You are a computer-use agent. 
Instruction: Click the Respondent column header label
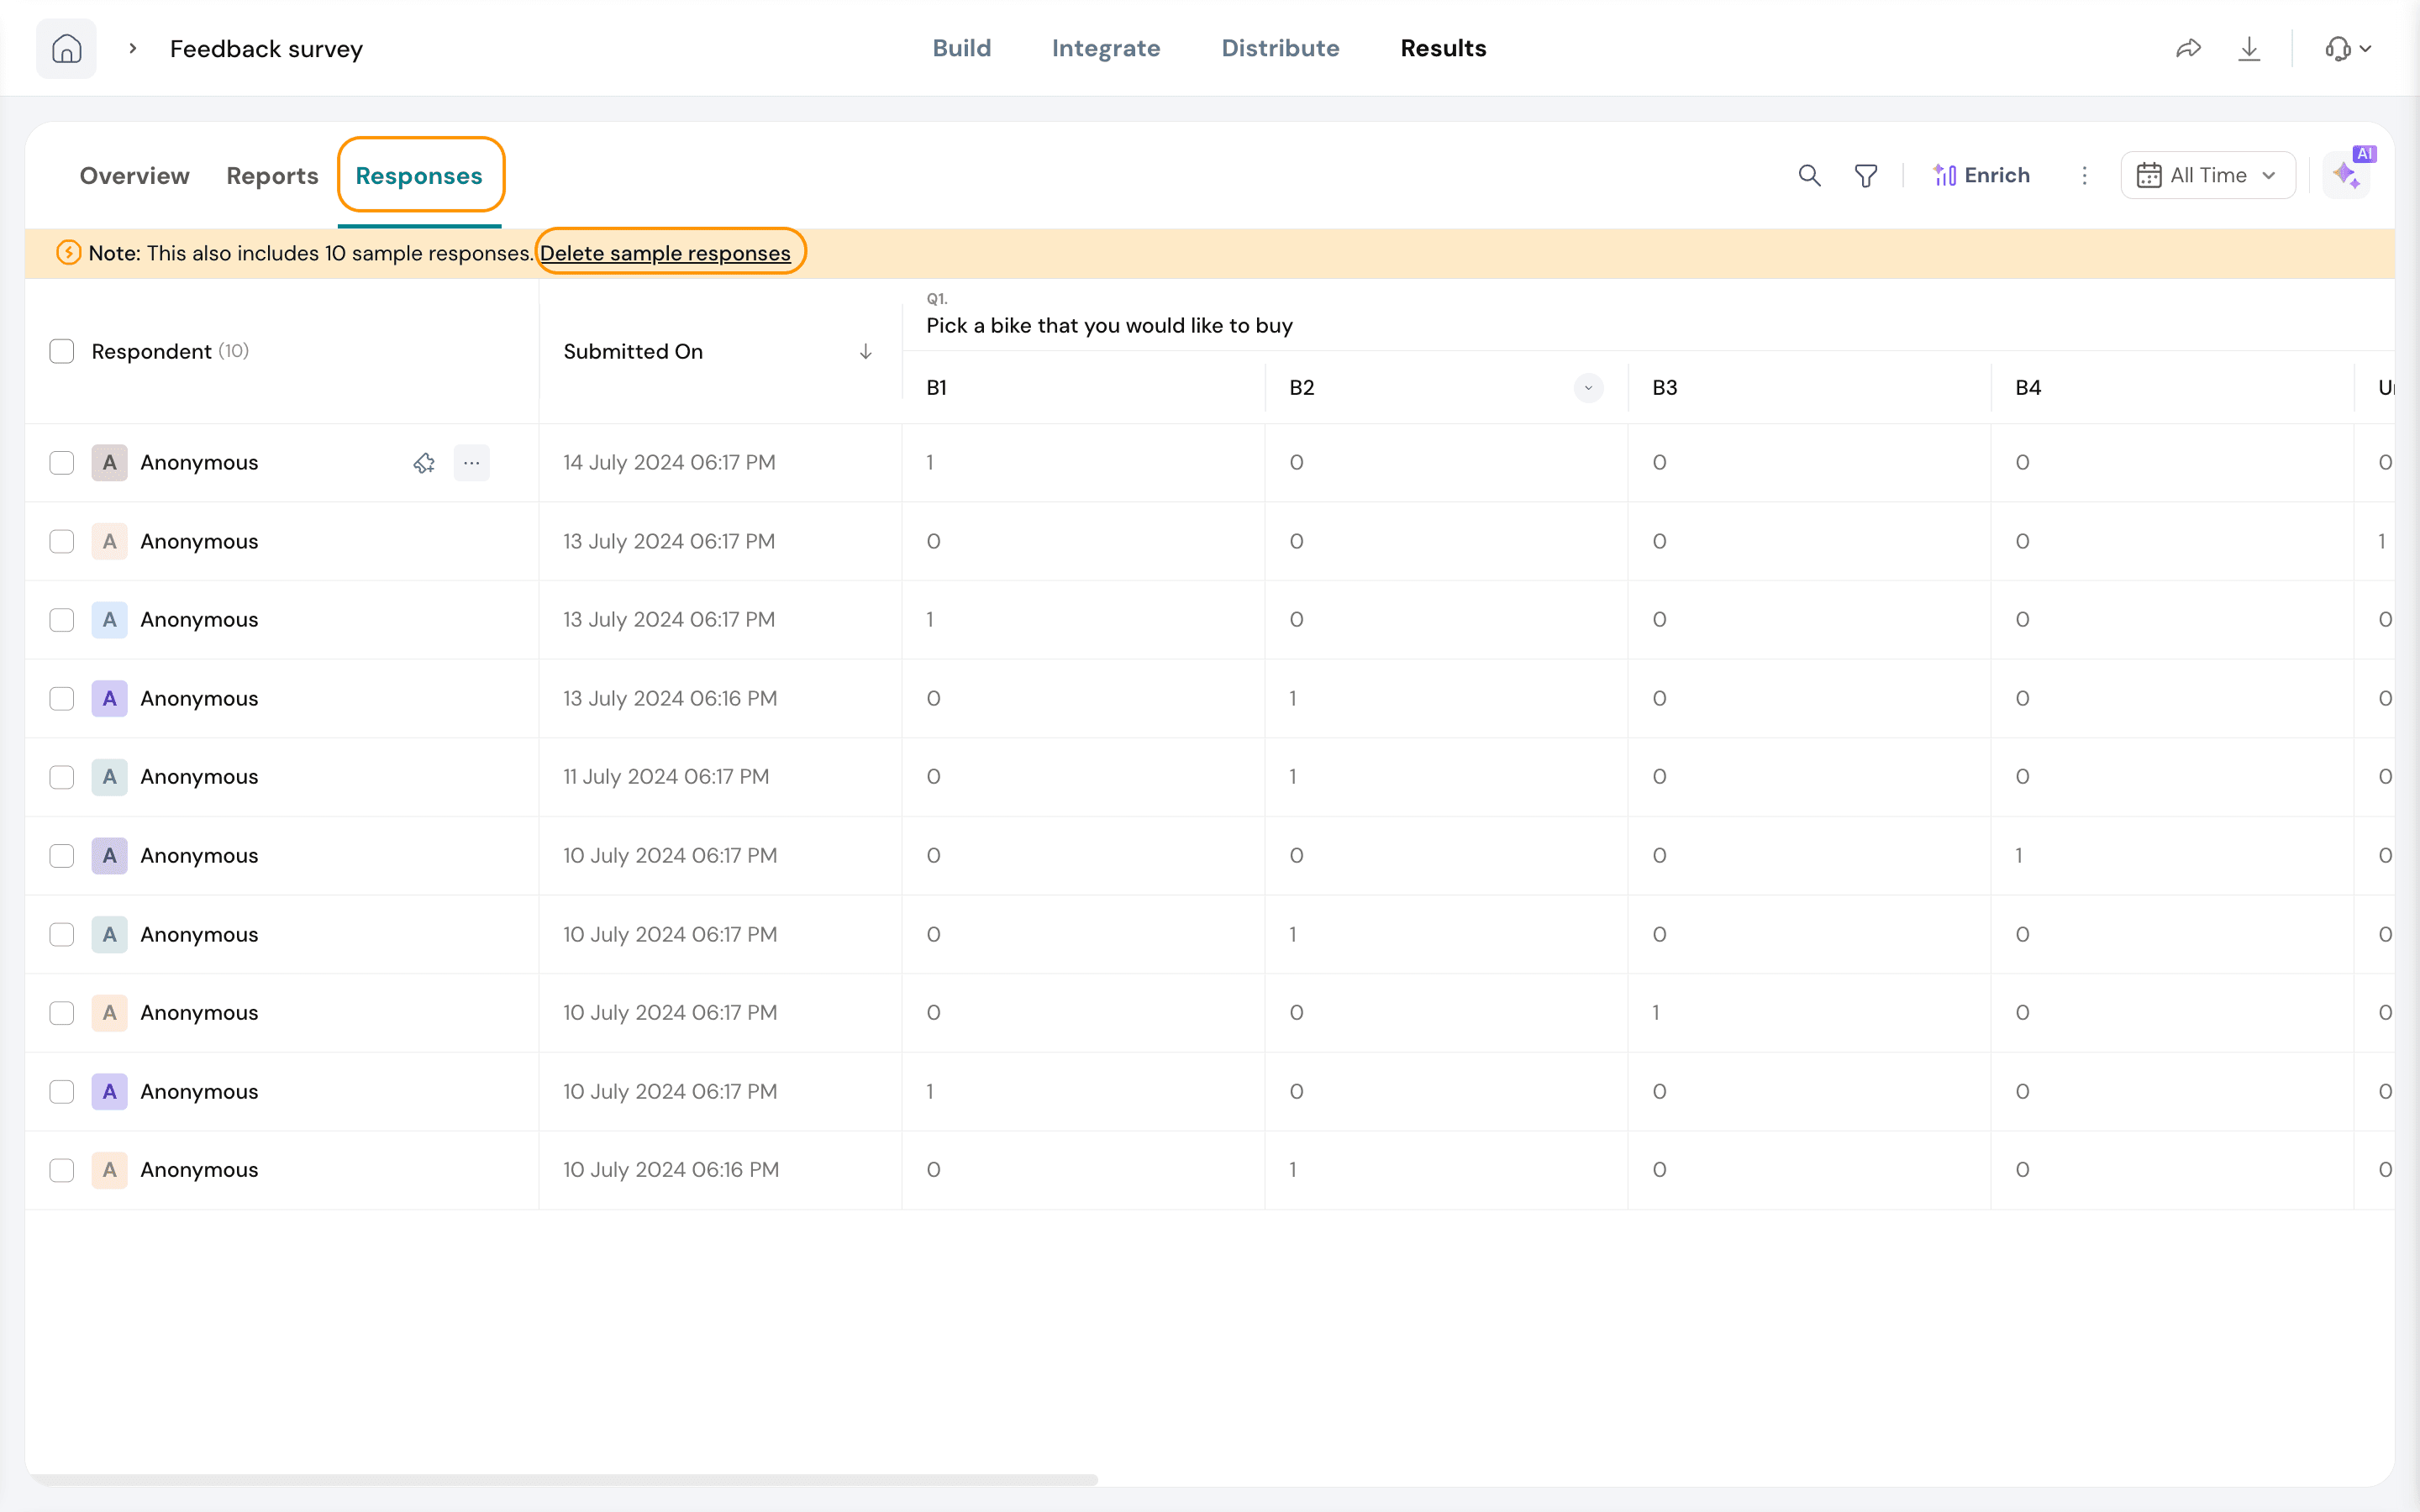pyautogui.click(x=151, y=352)
